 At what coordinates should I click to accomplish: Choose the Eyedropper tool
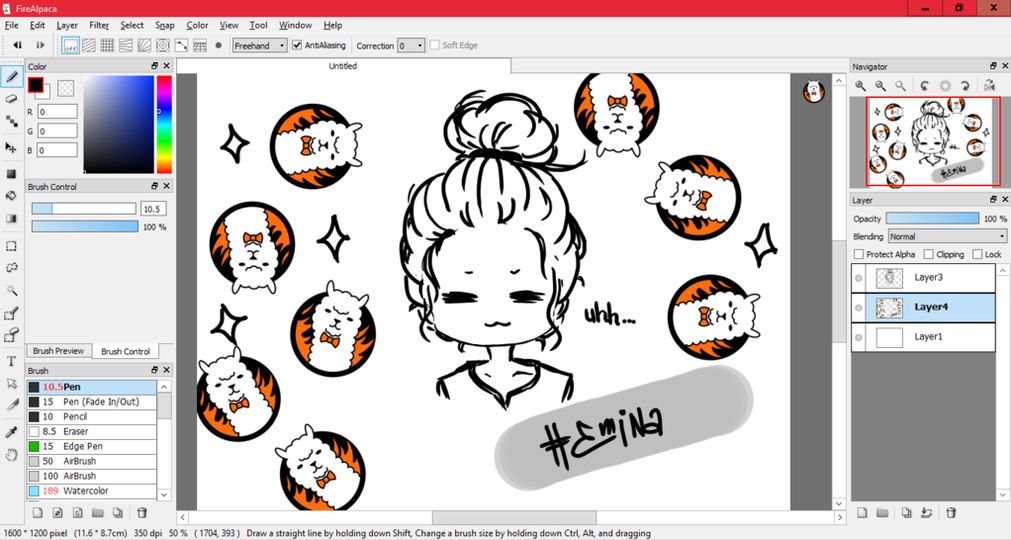pos(12,432)
